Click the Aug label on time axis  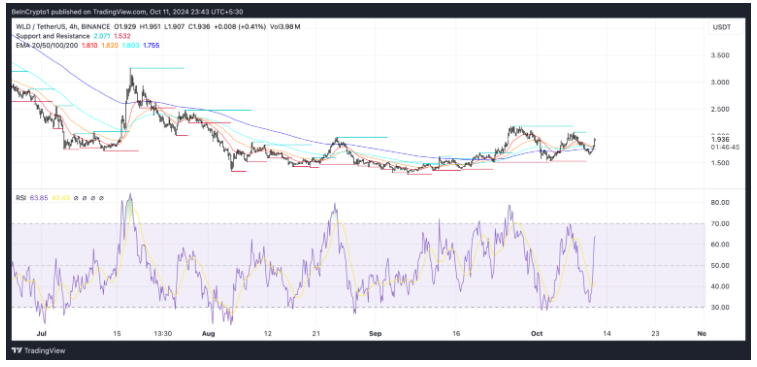tap(208, 333)
